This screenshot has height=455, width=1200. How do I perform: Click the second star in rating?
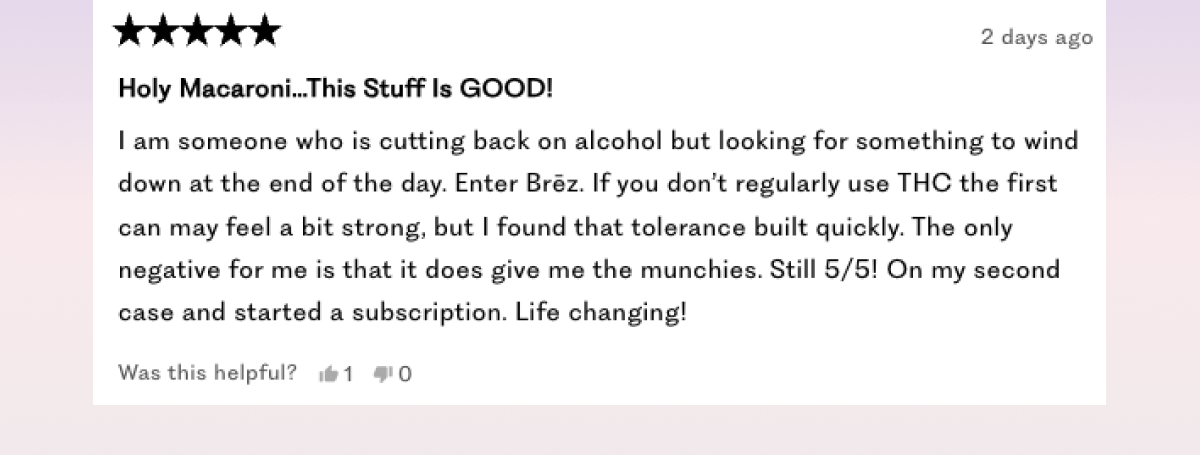164,32
